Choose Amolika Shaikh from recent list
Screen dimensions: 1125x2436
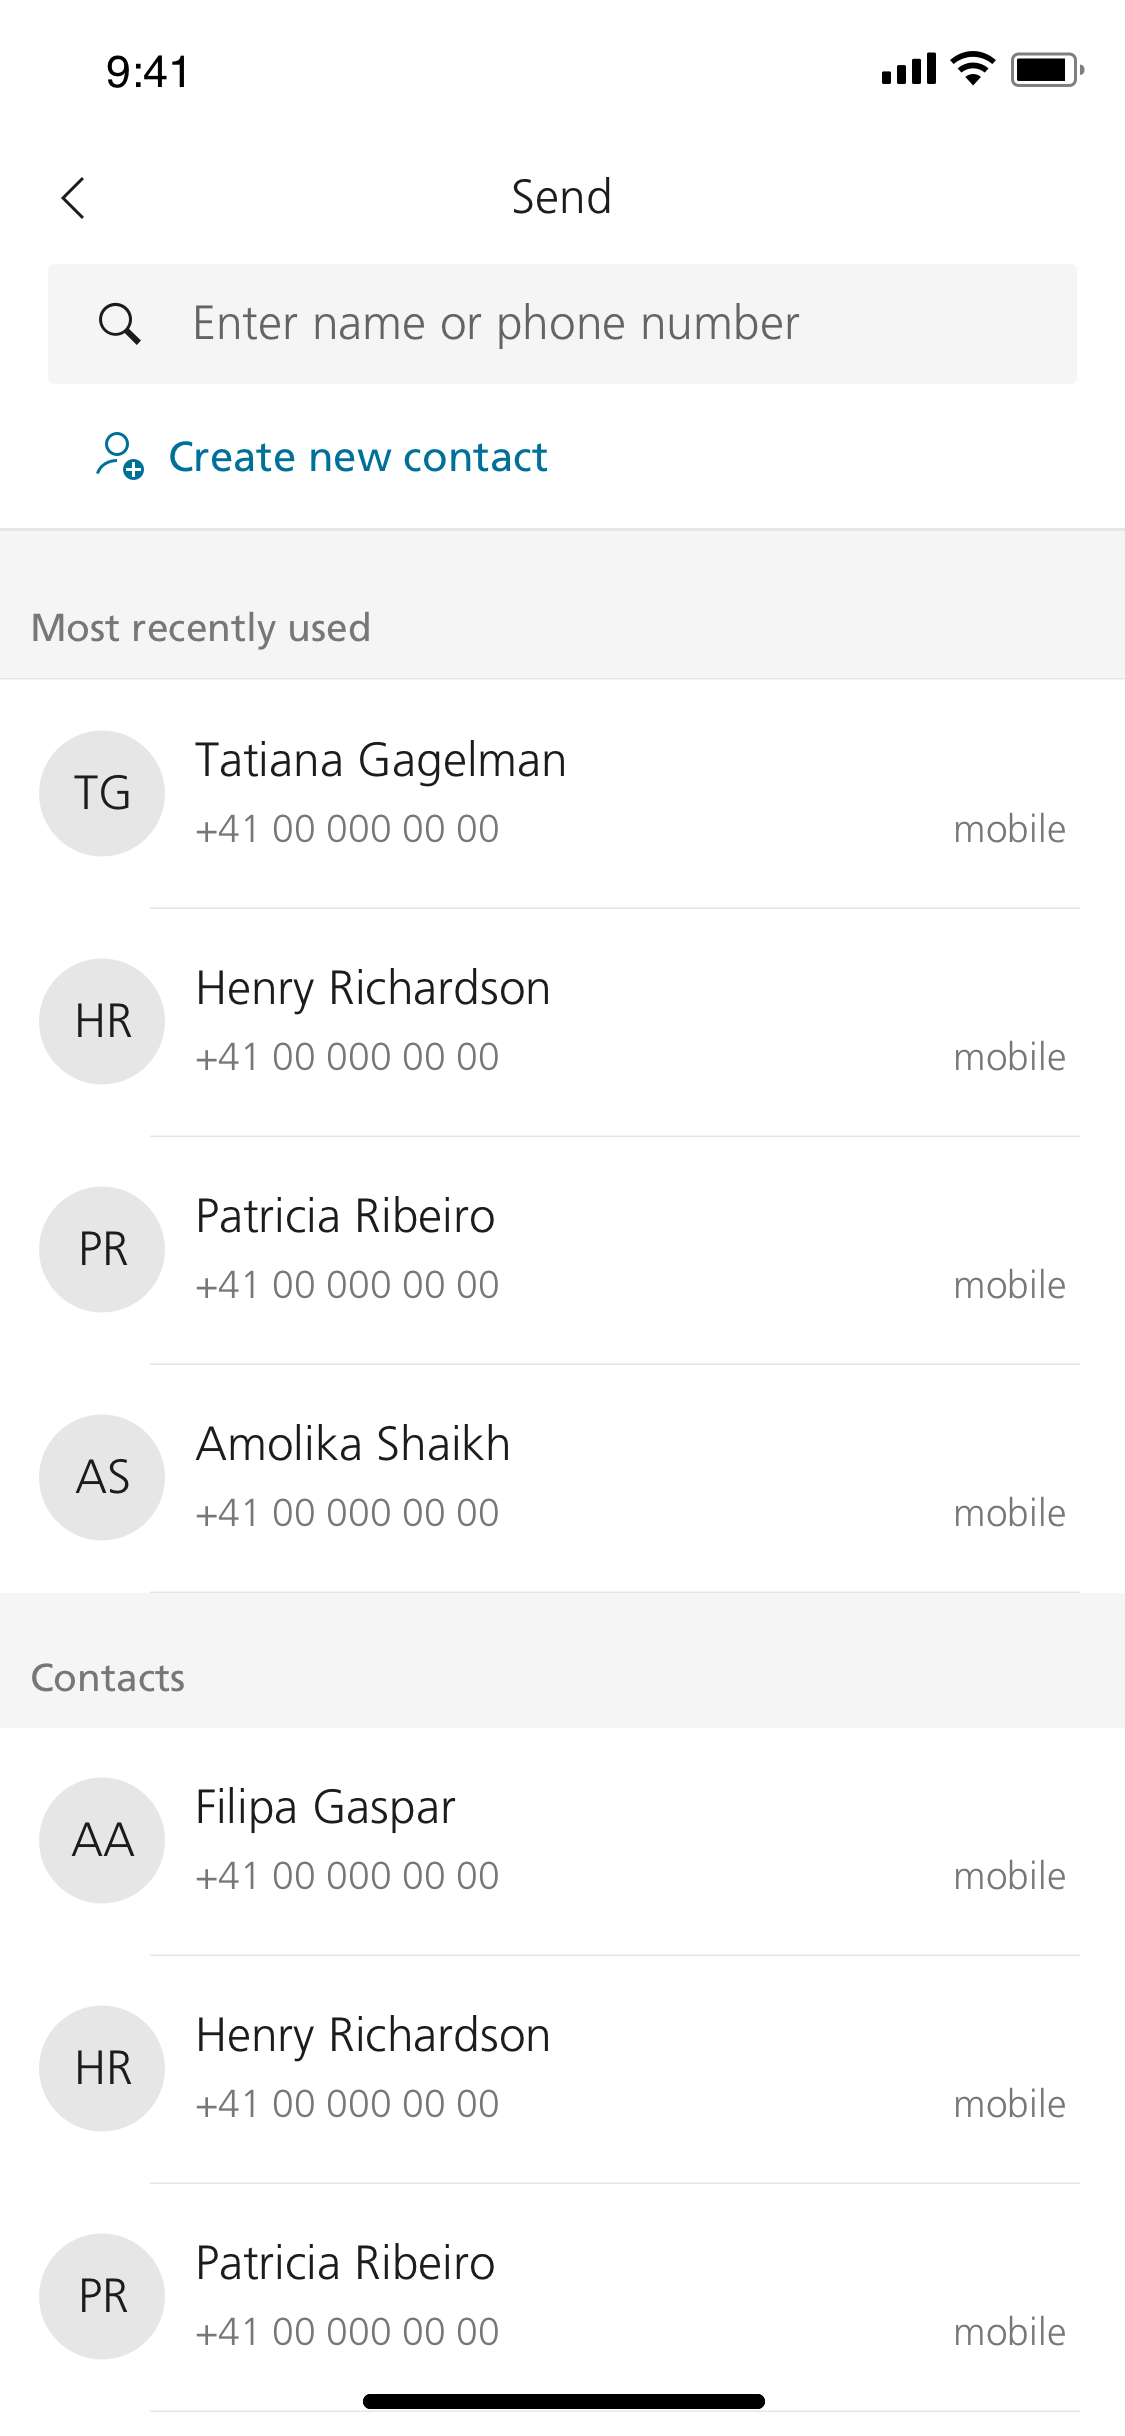(x=353, y=1445)
